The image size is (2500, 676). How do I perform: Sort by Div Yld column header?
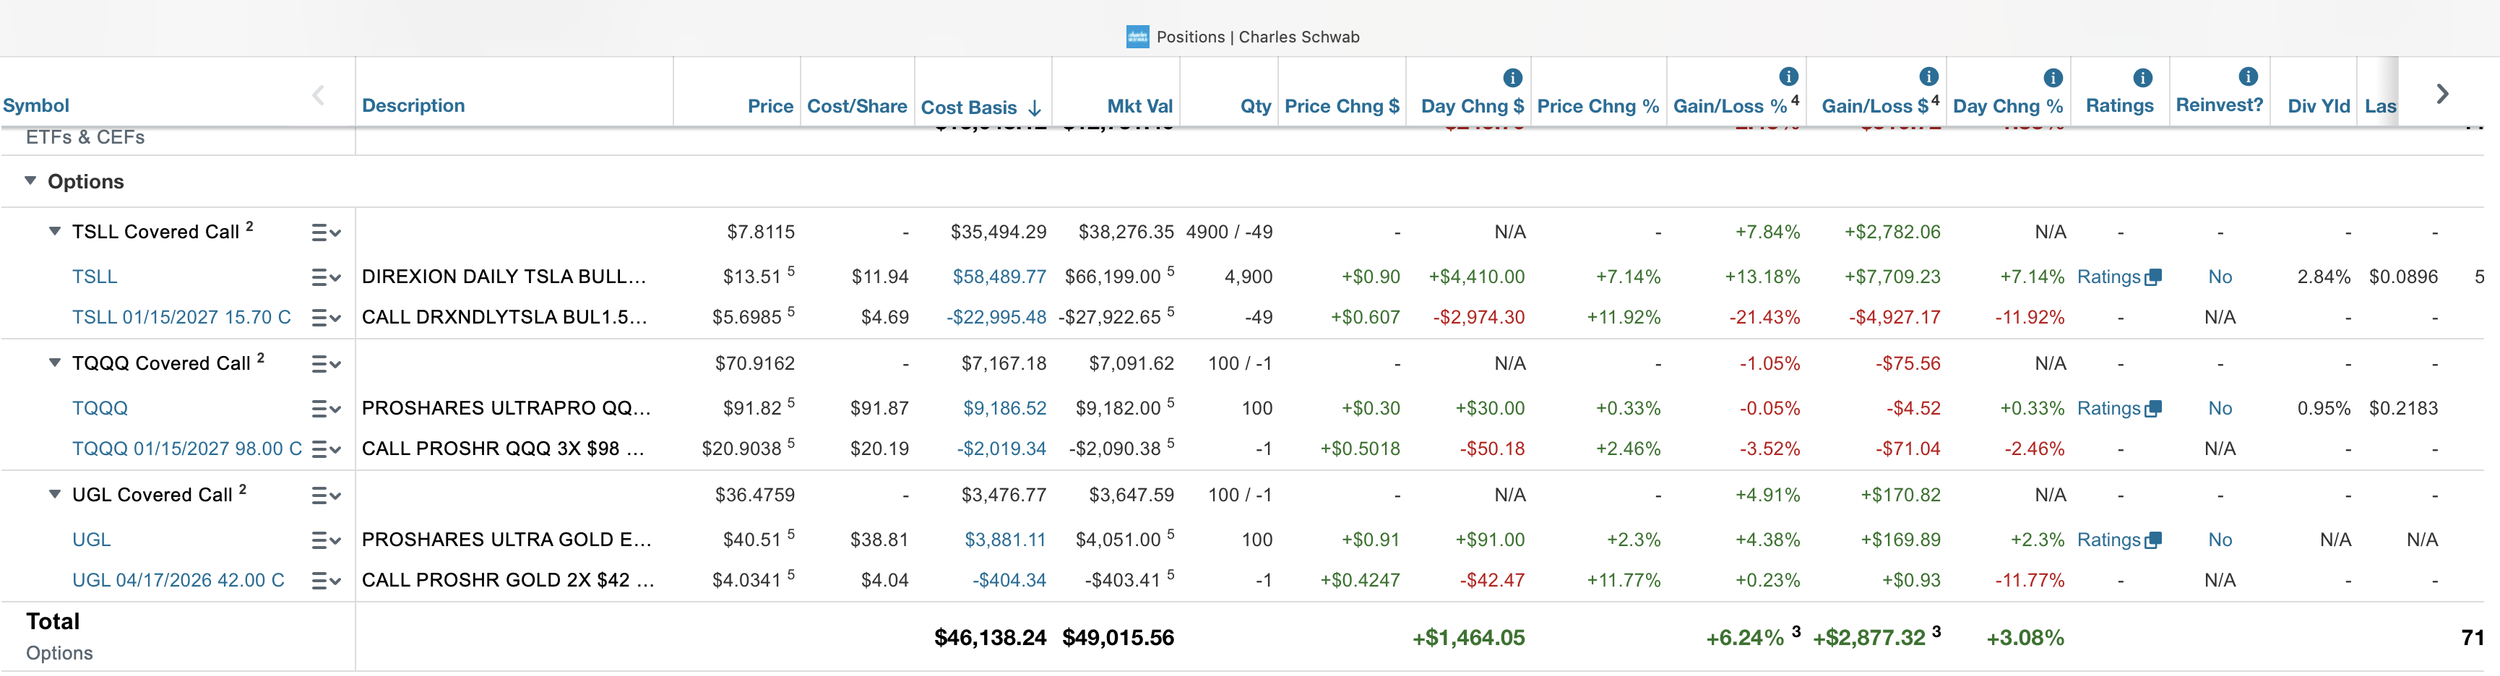point(2319,106)
